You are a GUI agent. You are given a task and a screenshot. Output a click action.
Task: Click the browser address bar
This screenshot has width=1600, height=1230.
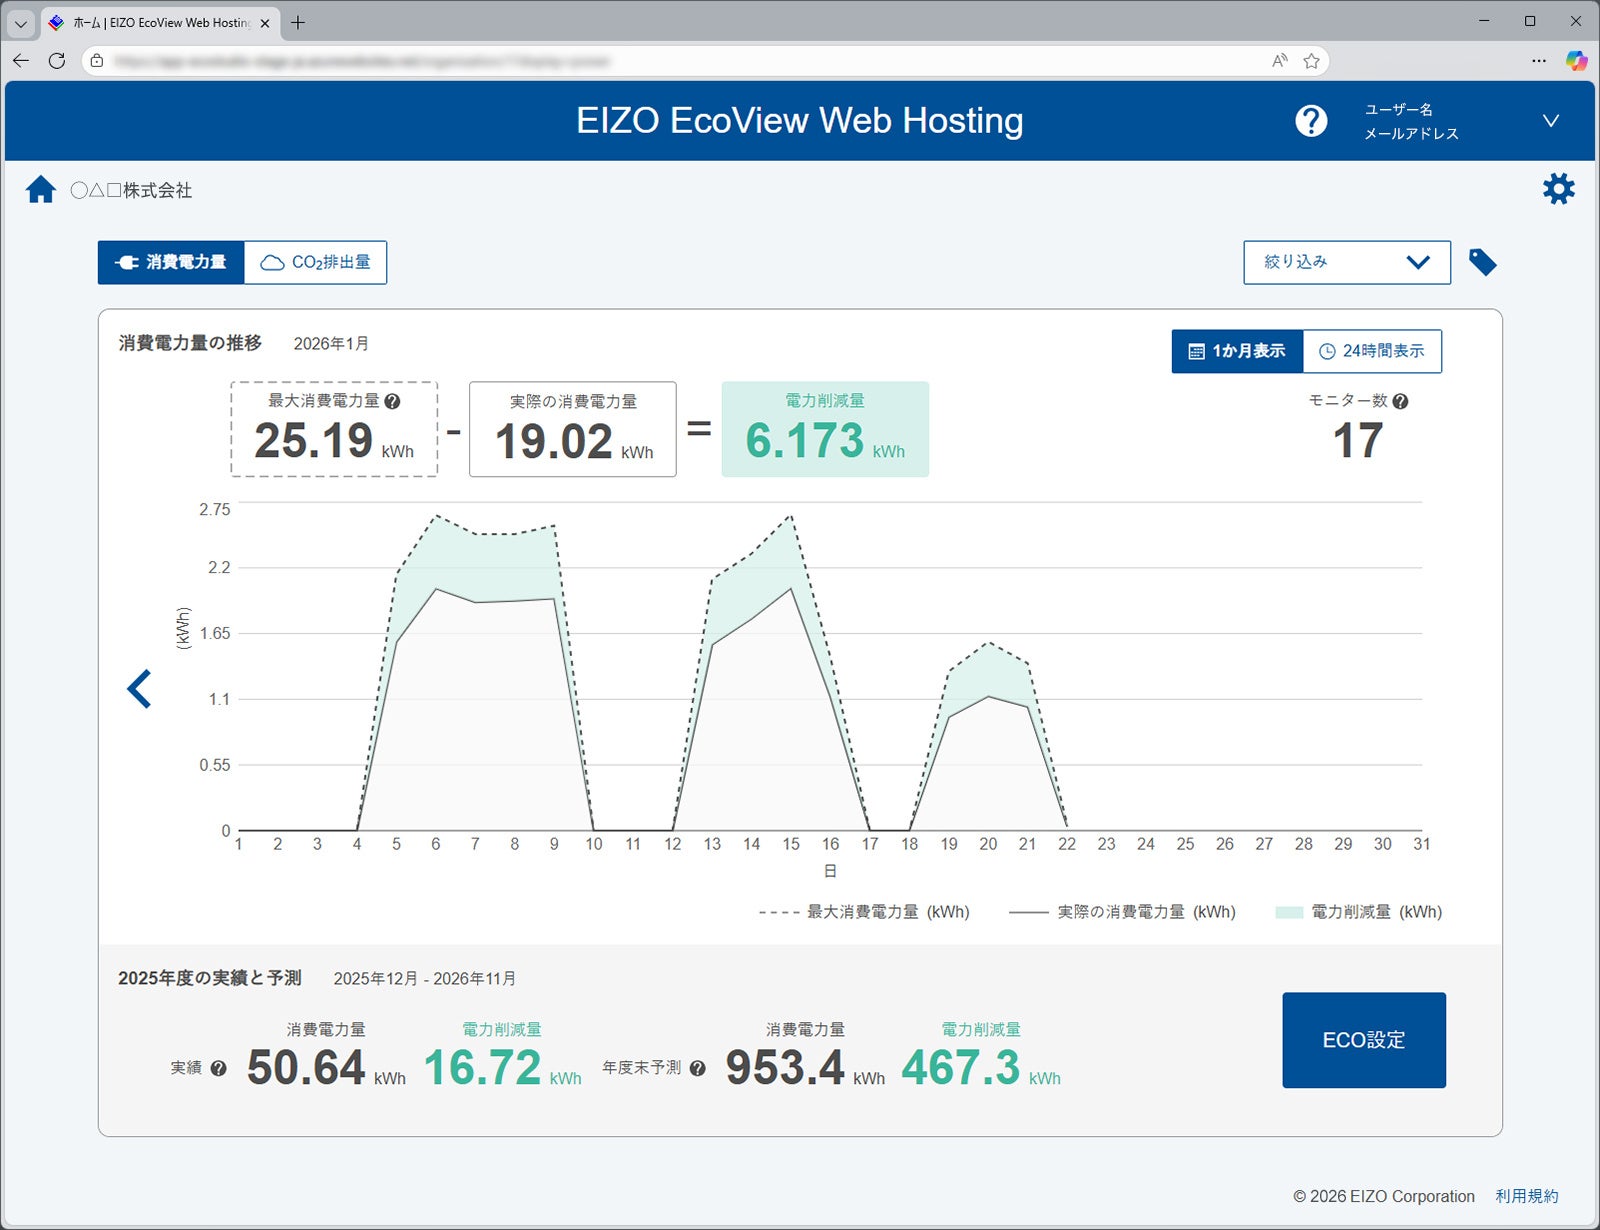point(600,61)
